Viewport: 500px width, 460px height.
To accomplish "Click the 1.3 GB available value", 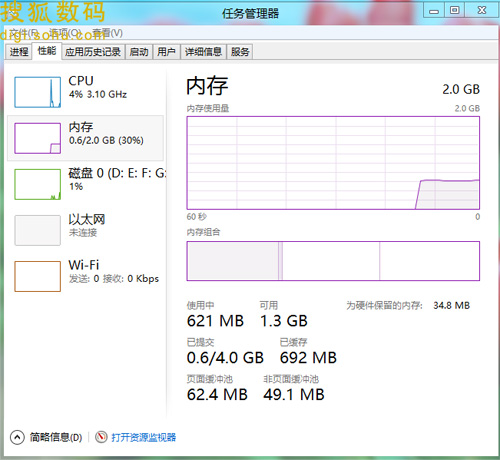I will pos(284,321).
